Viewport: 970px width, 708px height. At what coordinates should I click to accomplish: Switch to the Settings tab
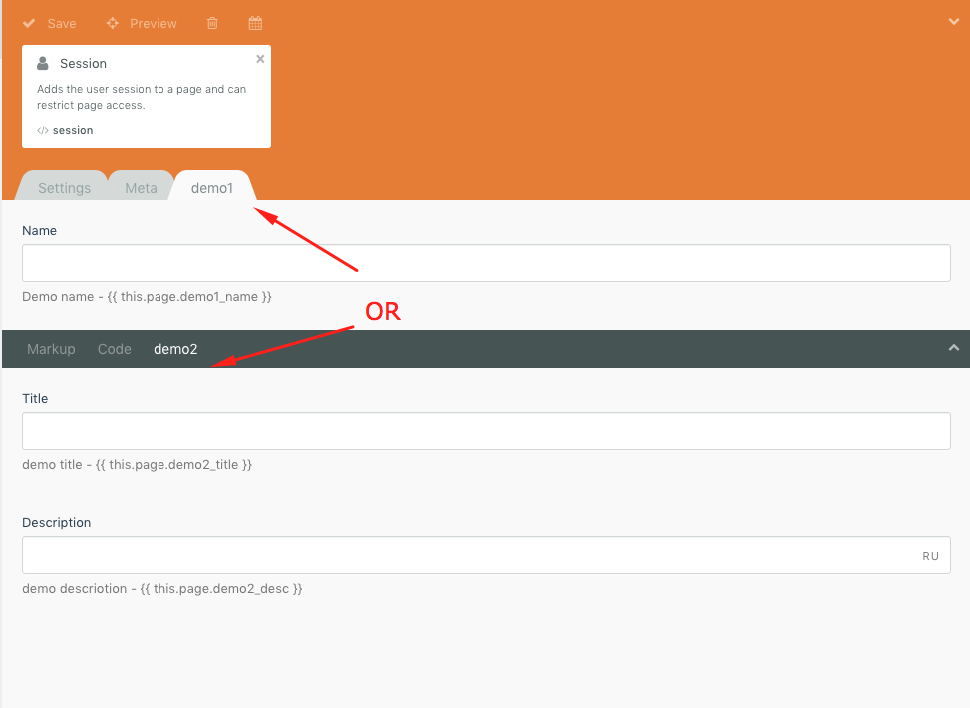tap(64, 188)
